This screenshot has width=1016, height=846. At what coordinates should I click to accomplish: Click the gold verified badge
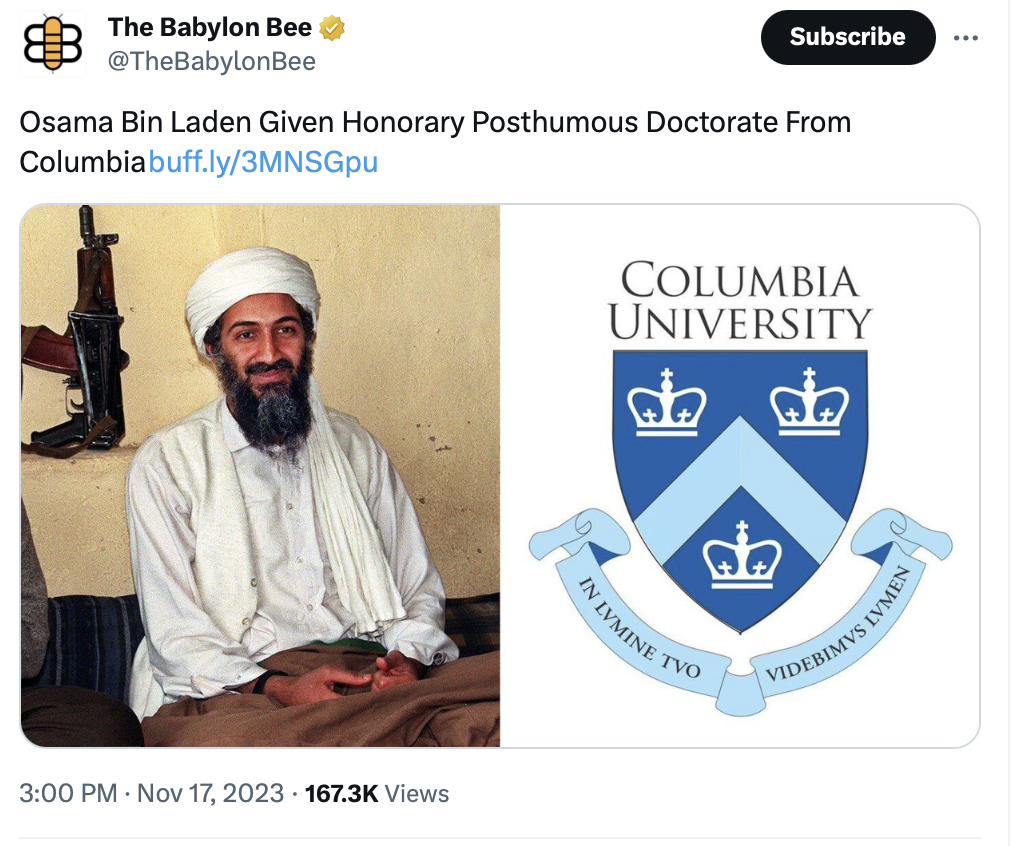coord(332,28)
